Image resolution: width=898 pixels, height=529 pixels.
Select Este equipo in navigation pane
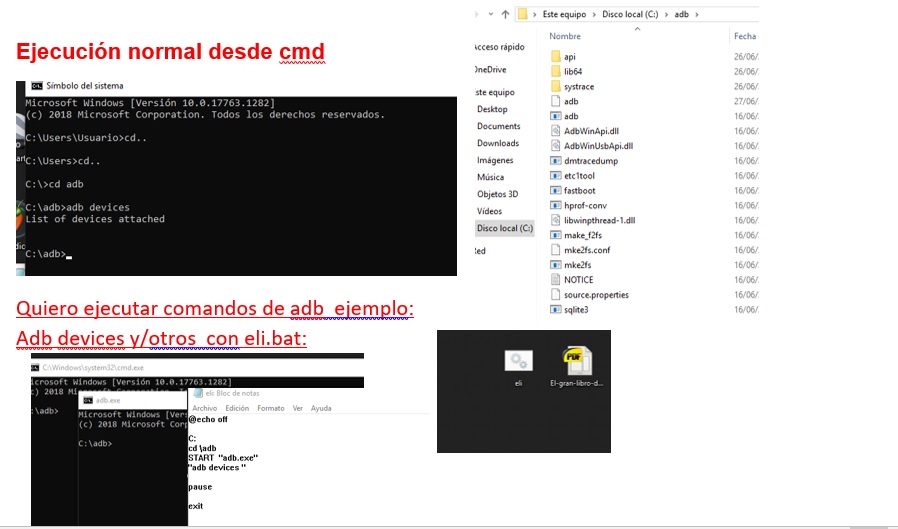pos(495,92)
